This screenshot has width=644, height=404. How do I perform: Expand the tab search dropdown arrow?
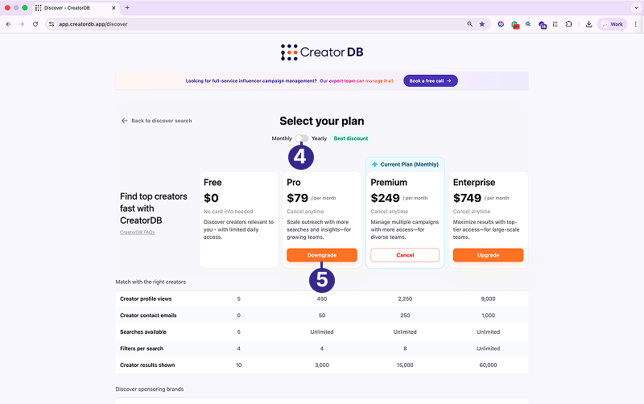click(x=635, y=7)
